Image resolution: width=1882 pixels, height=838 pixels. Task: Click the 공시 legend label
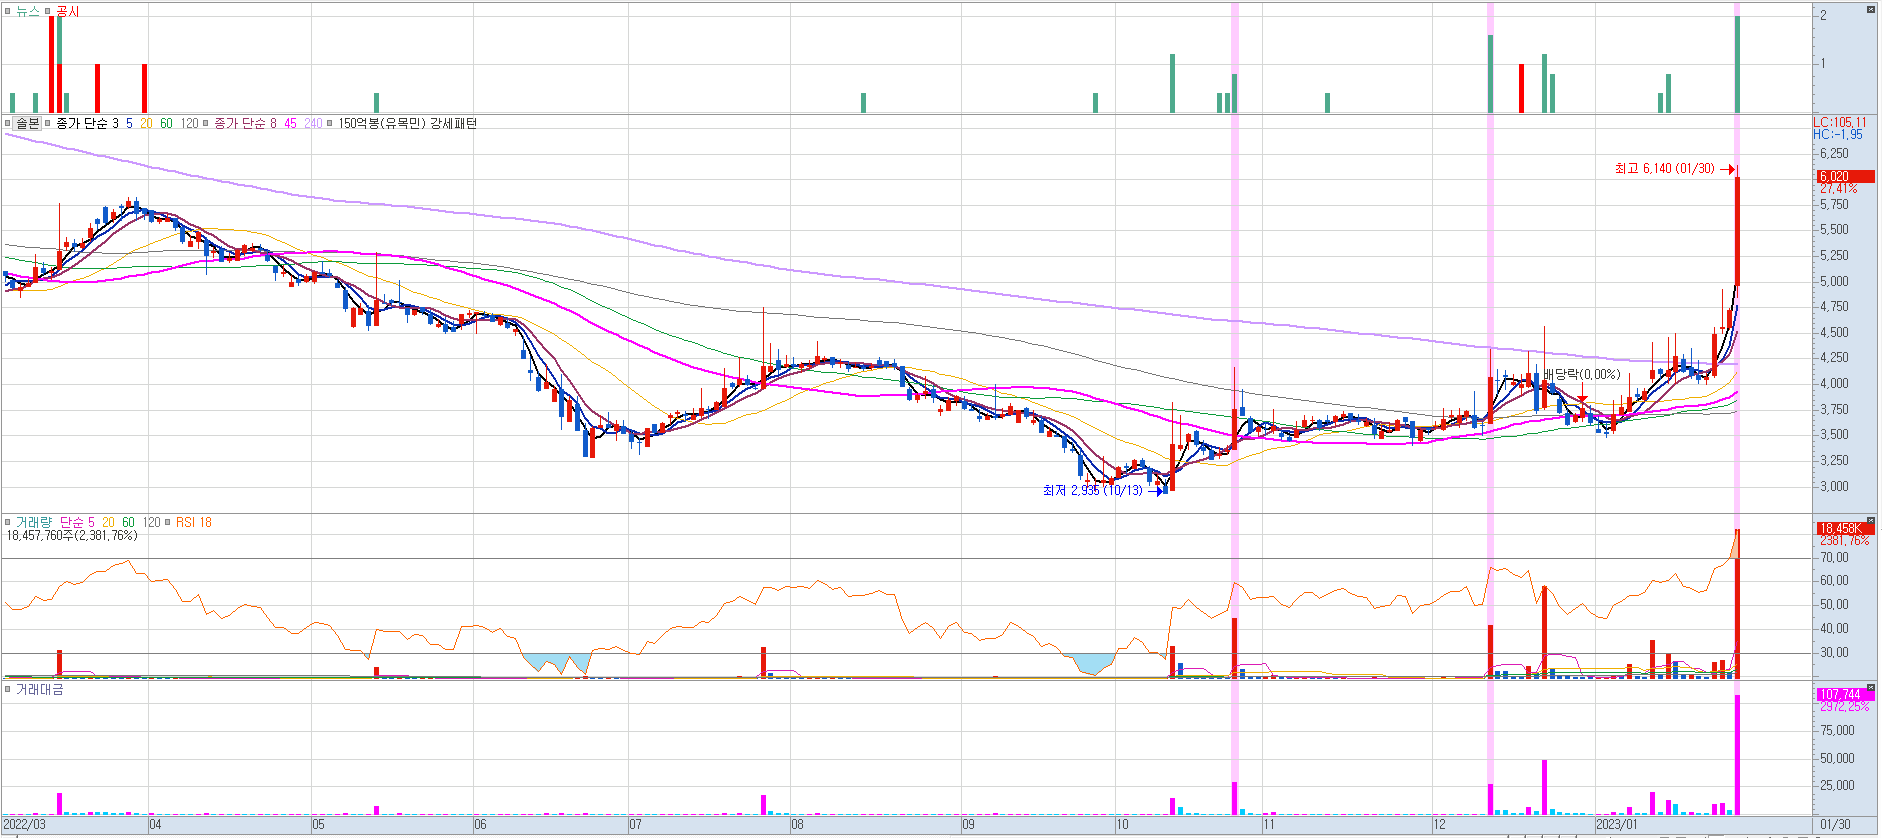(67, 11)
